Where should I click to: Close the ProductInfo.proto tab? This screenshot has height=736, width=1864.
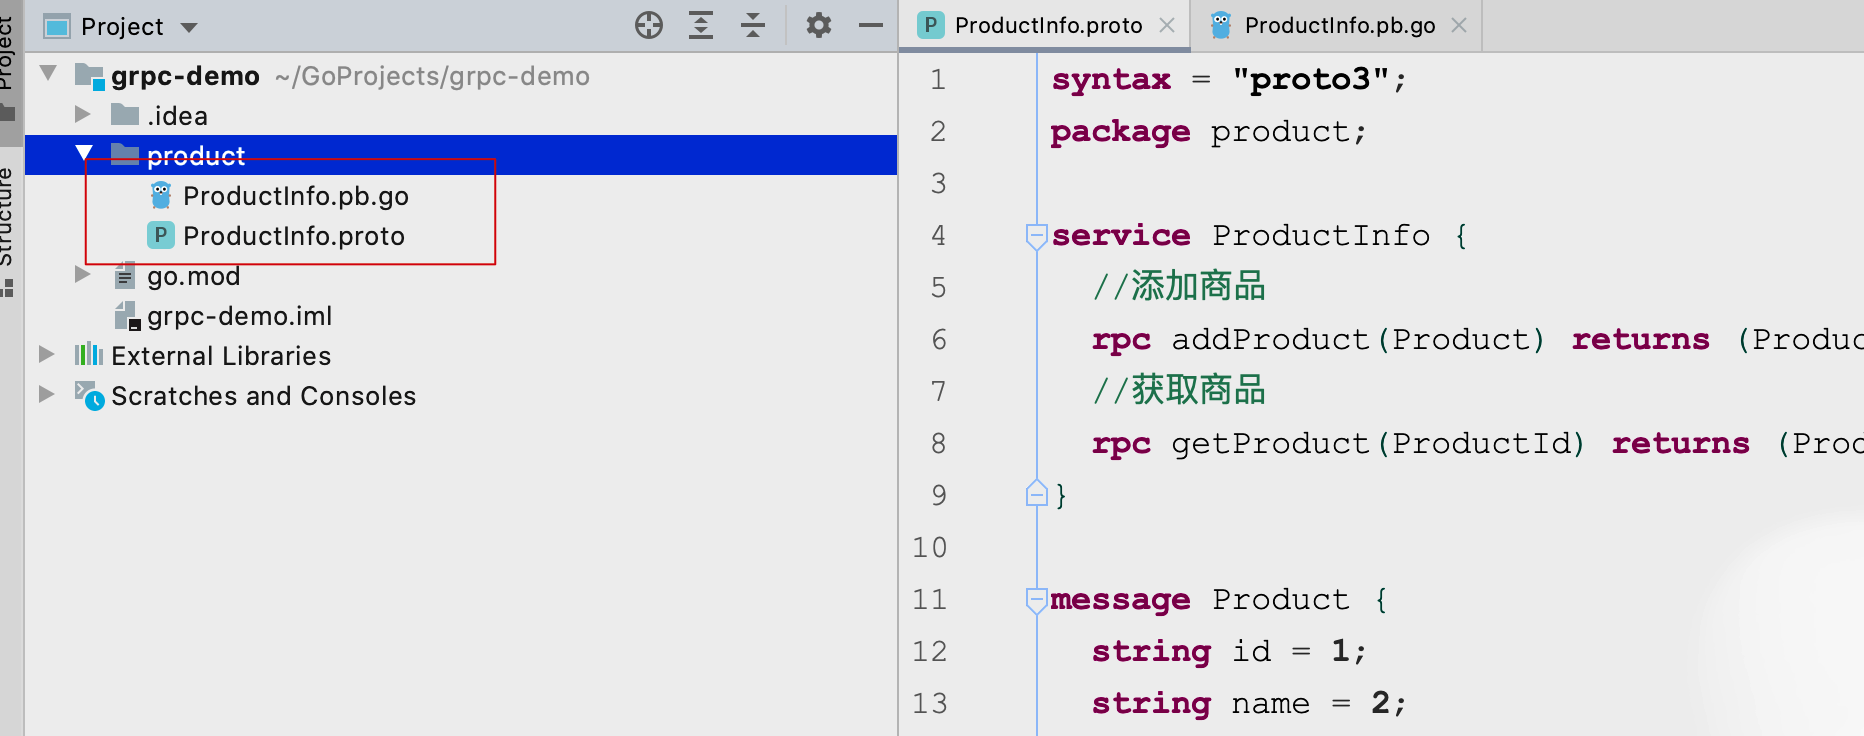tap(1167, 26)
